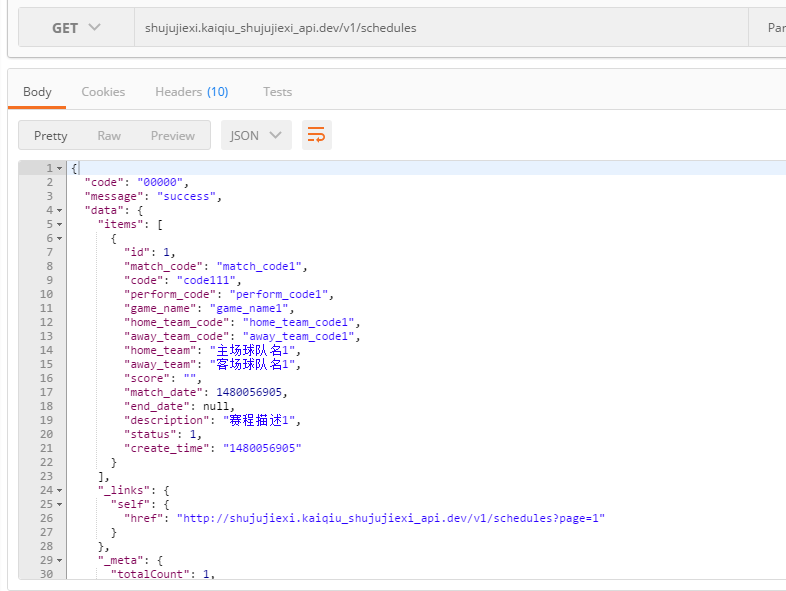Select the Body tab
The height and width of the screenshot is (591, 786).
37,92
